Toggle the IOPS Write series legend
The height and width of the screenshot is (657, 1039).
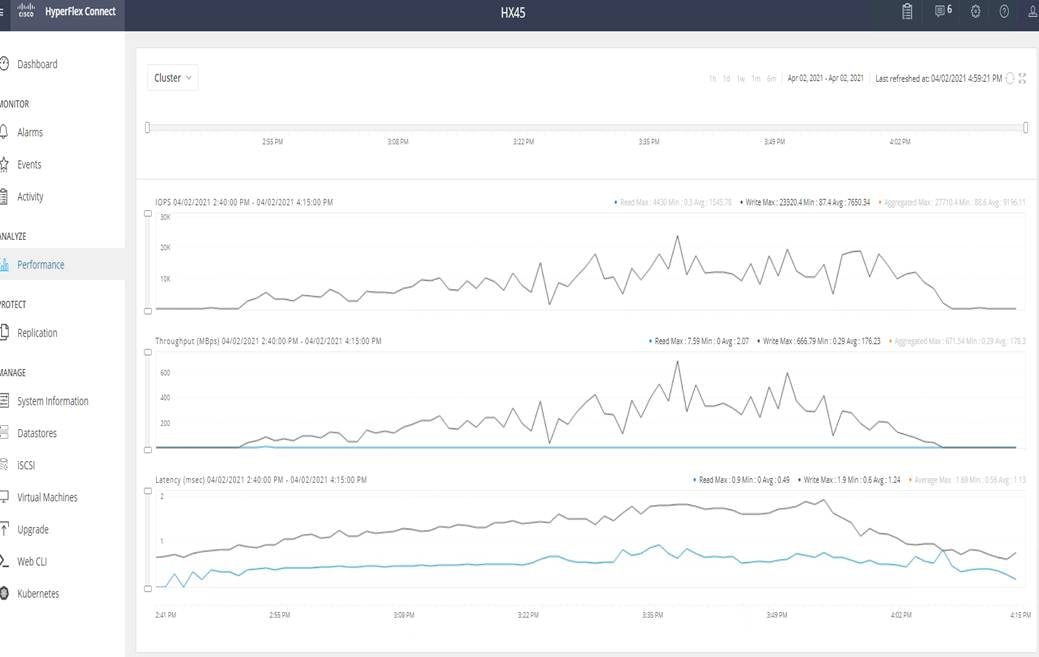(805, 203)
